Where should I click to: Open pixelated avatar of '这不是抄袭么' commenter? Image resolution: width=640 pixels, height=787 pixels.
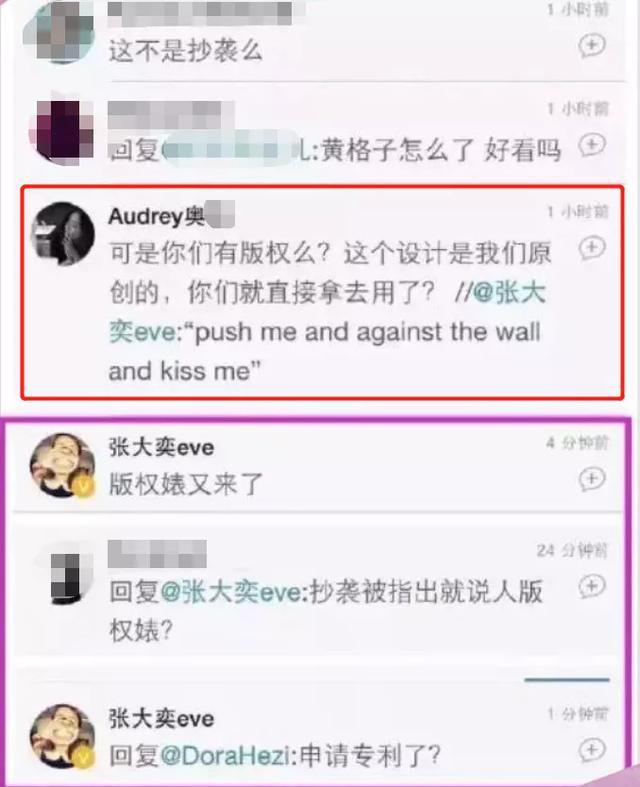(60, 31)
